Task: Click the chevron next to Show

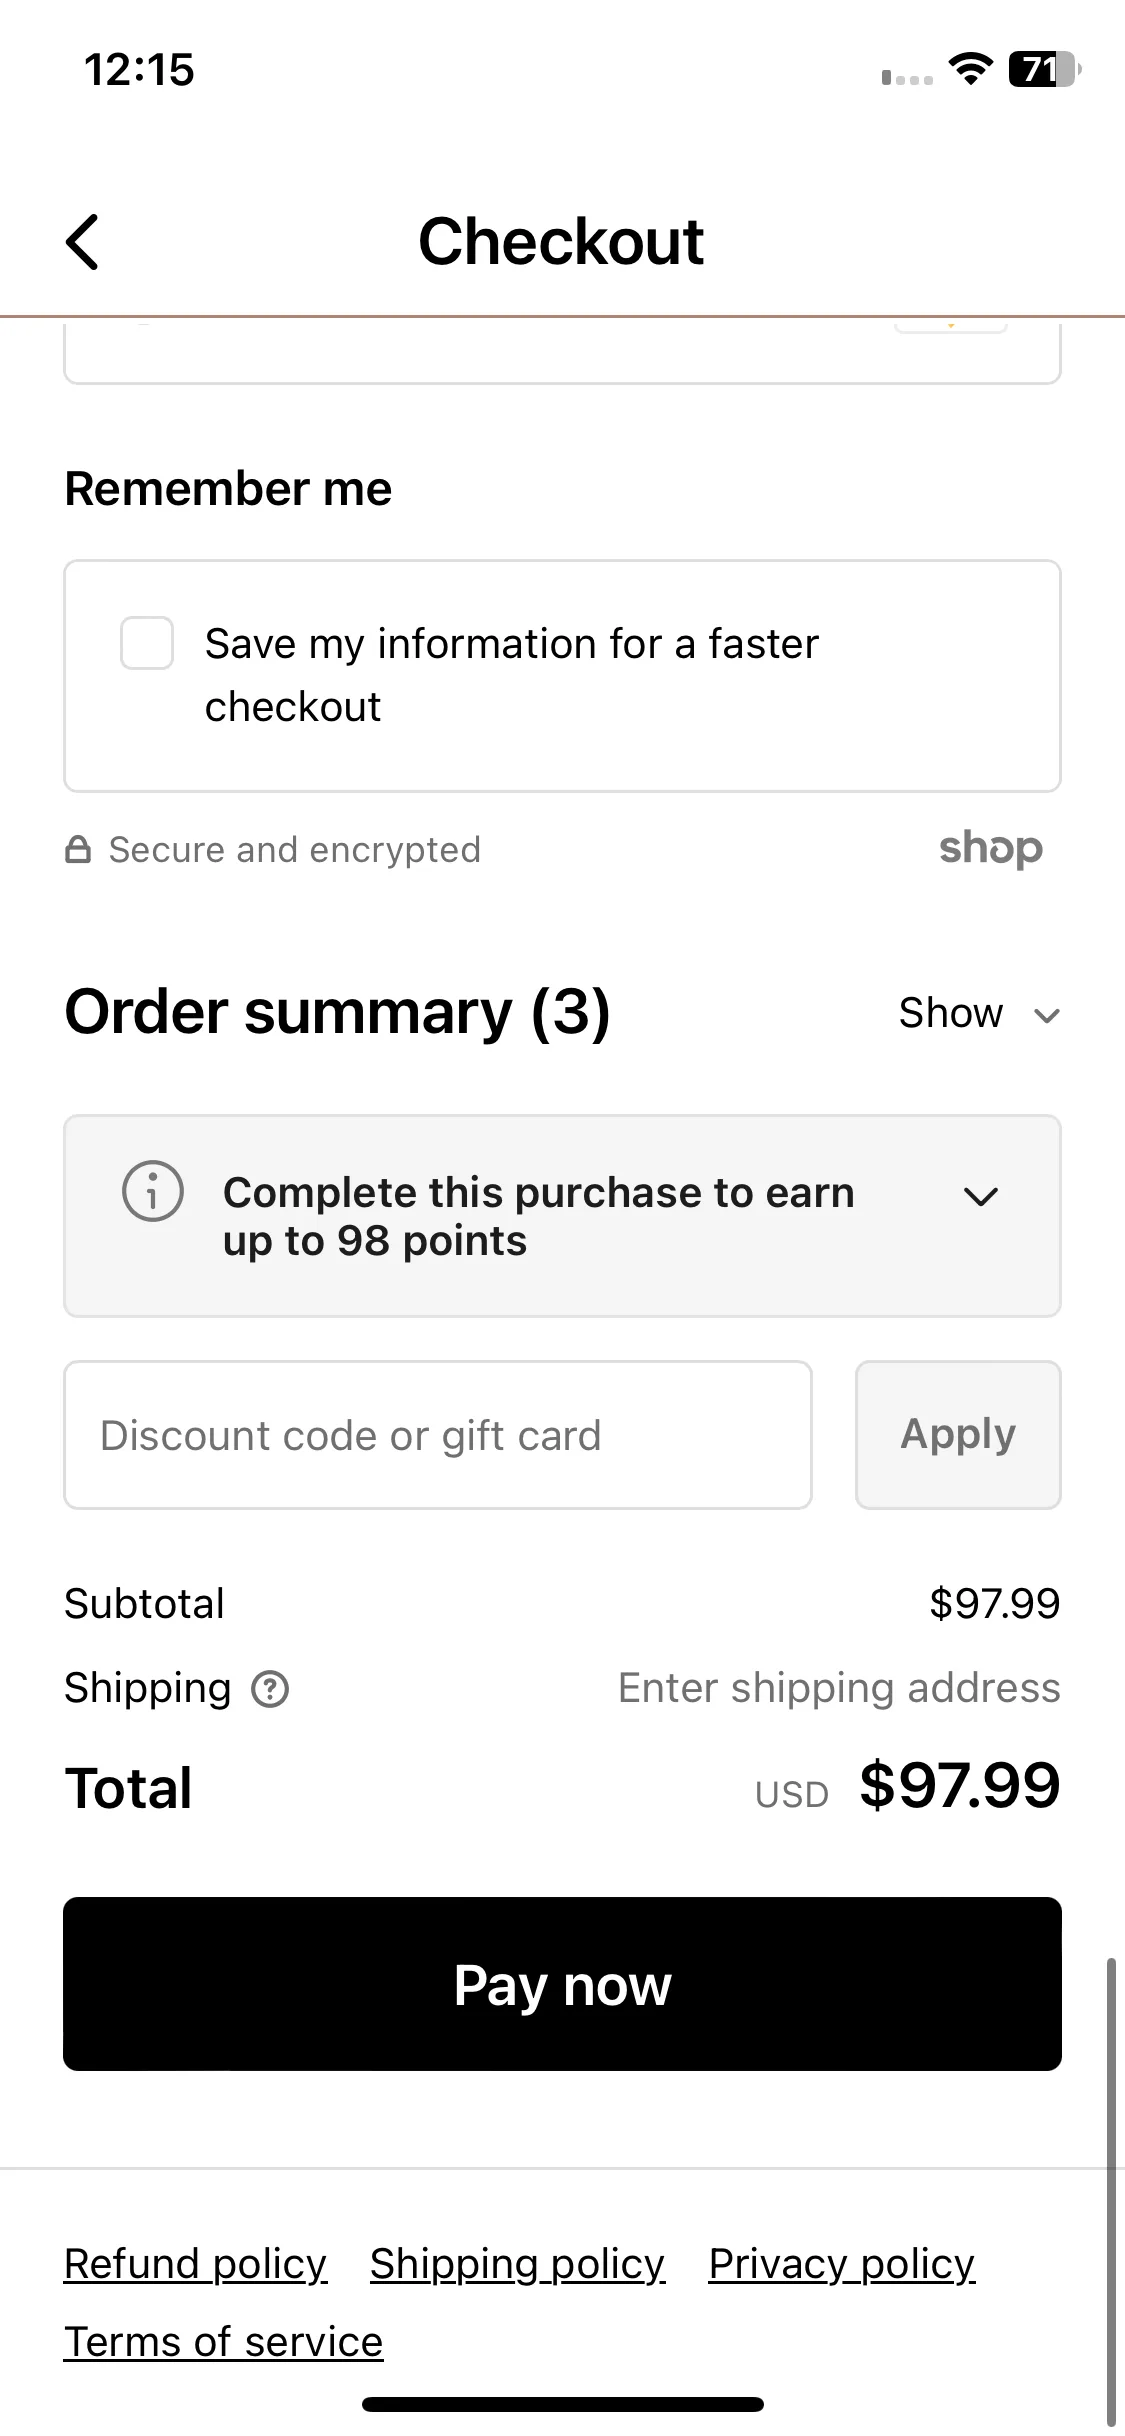Action: coord(1047,1016)
